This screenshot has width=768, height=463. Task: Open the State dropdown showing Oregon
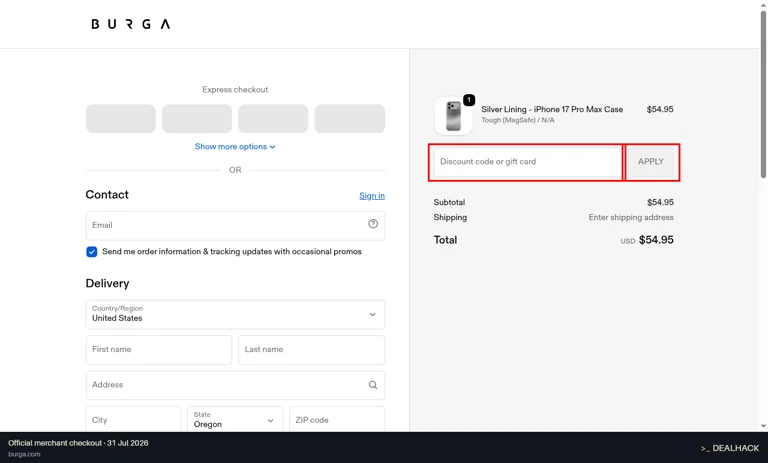pyautogui.click(x=235, y=420)
